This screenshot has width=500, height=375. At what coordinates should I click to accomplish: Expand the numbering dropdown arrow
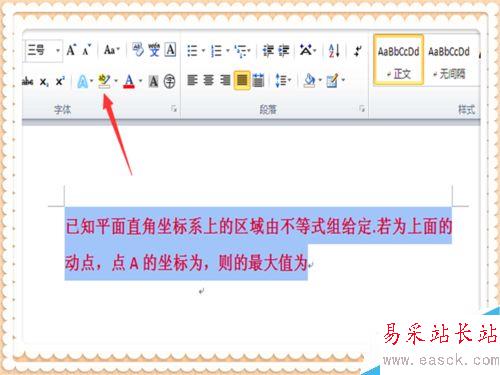[228, 51]
